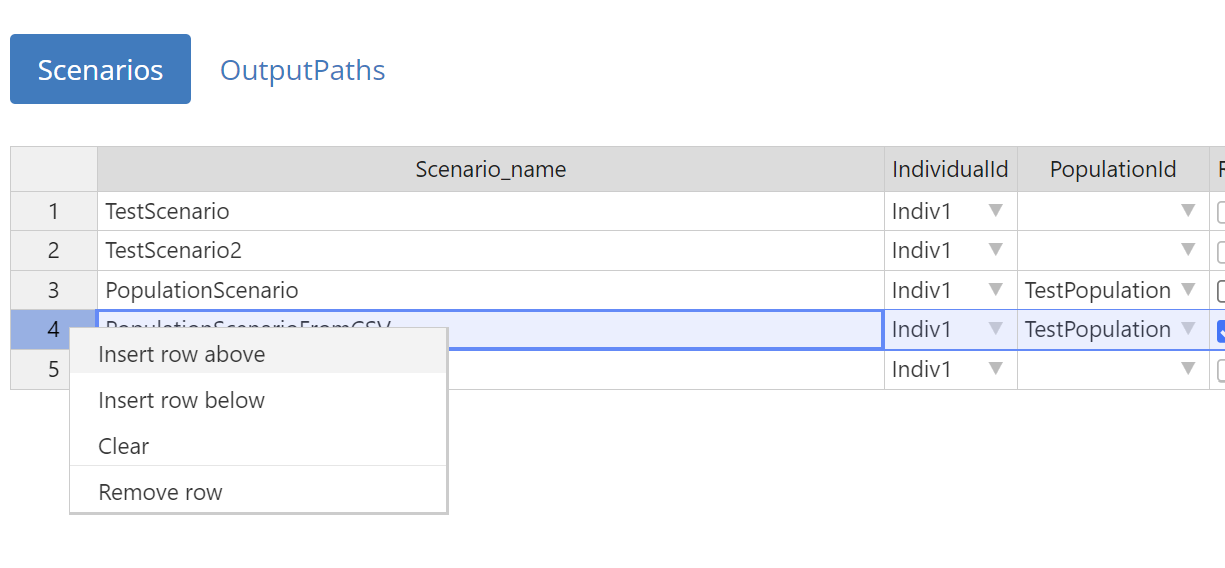
Task: Open IndividualId dropdown in row 5
Action: click(996, 369)
